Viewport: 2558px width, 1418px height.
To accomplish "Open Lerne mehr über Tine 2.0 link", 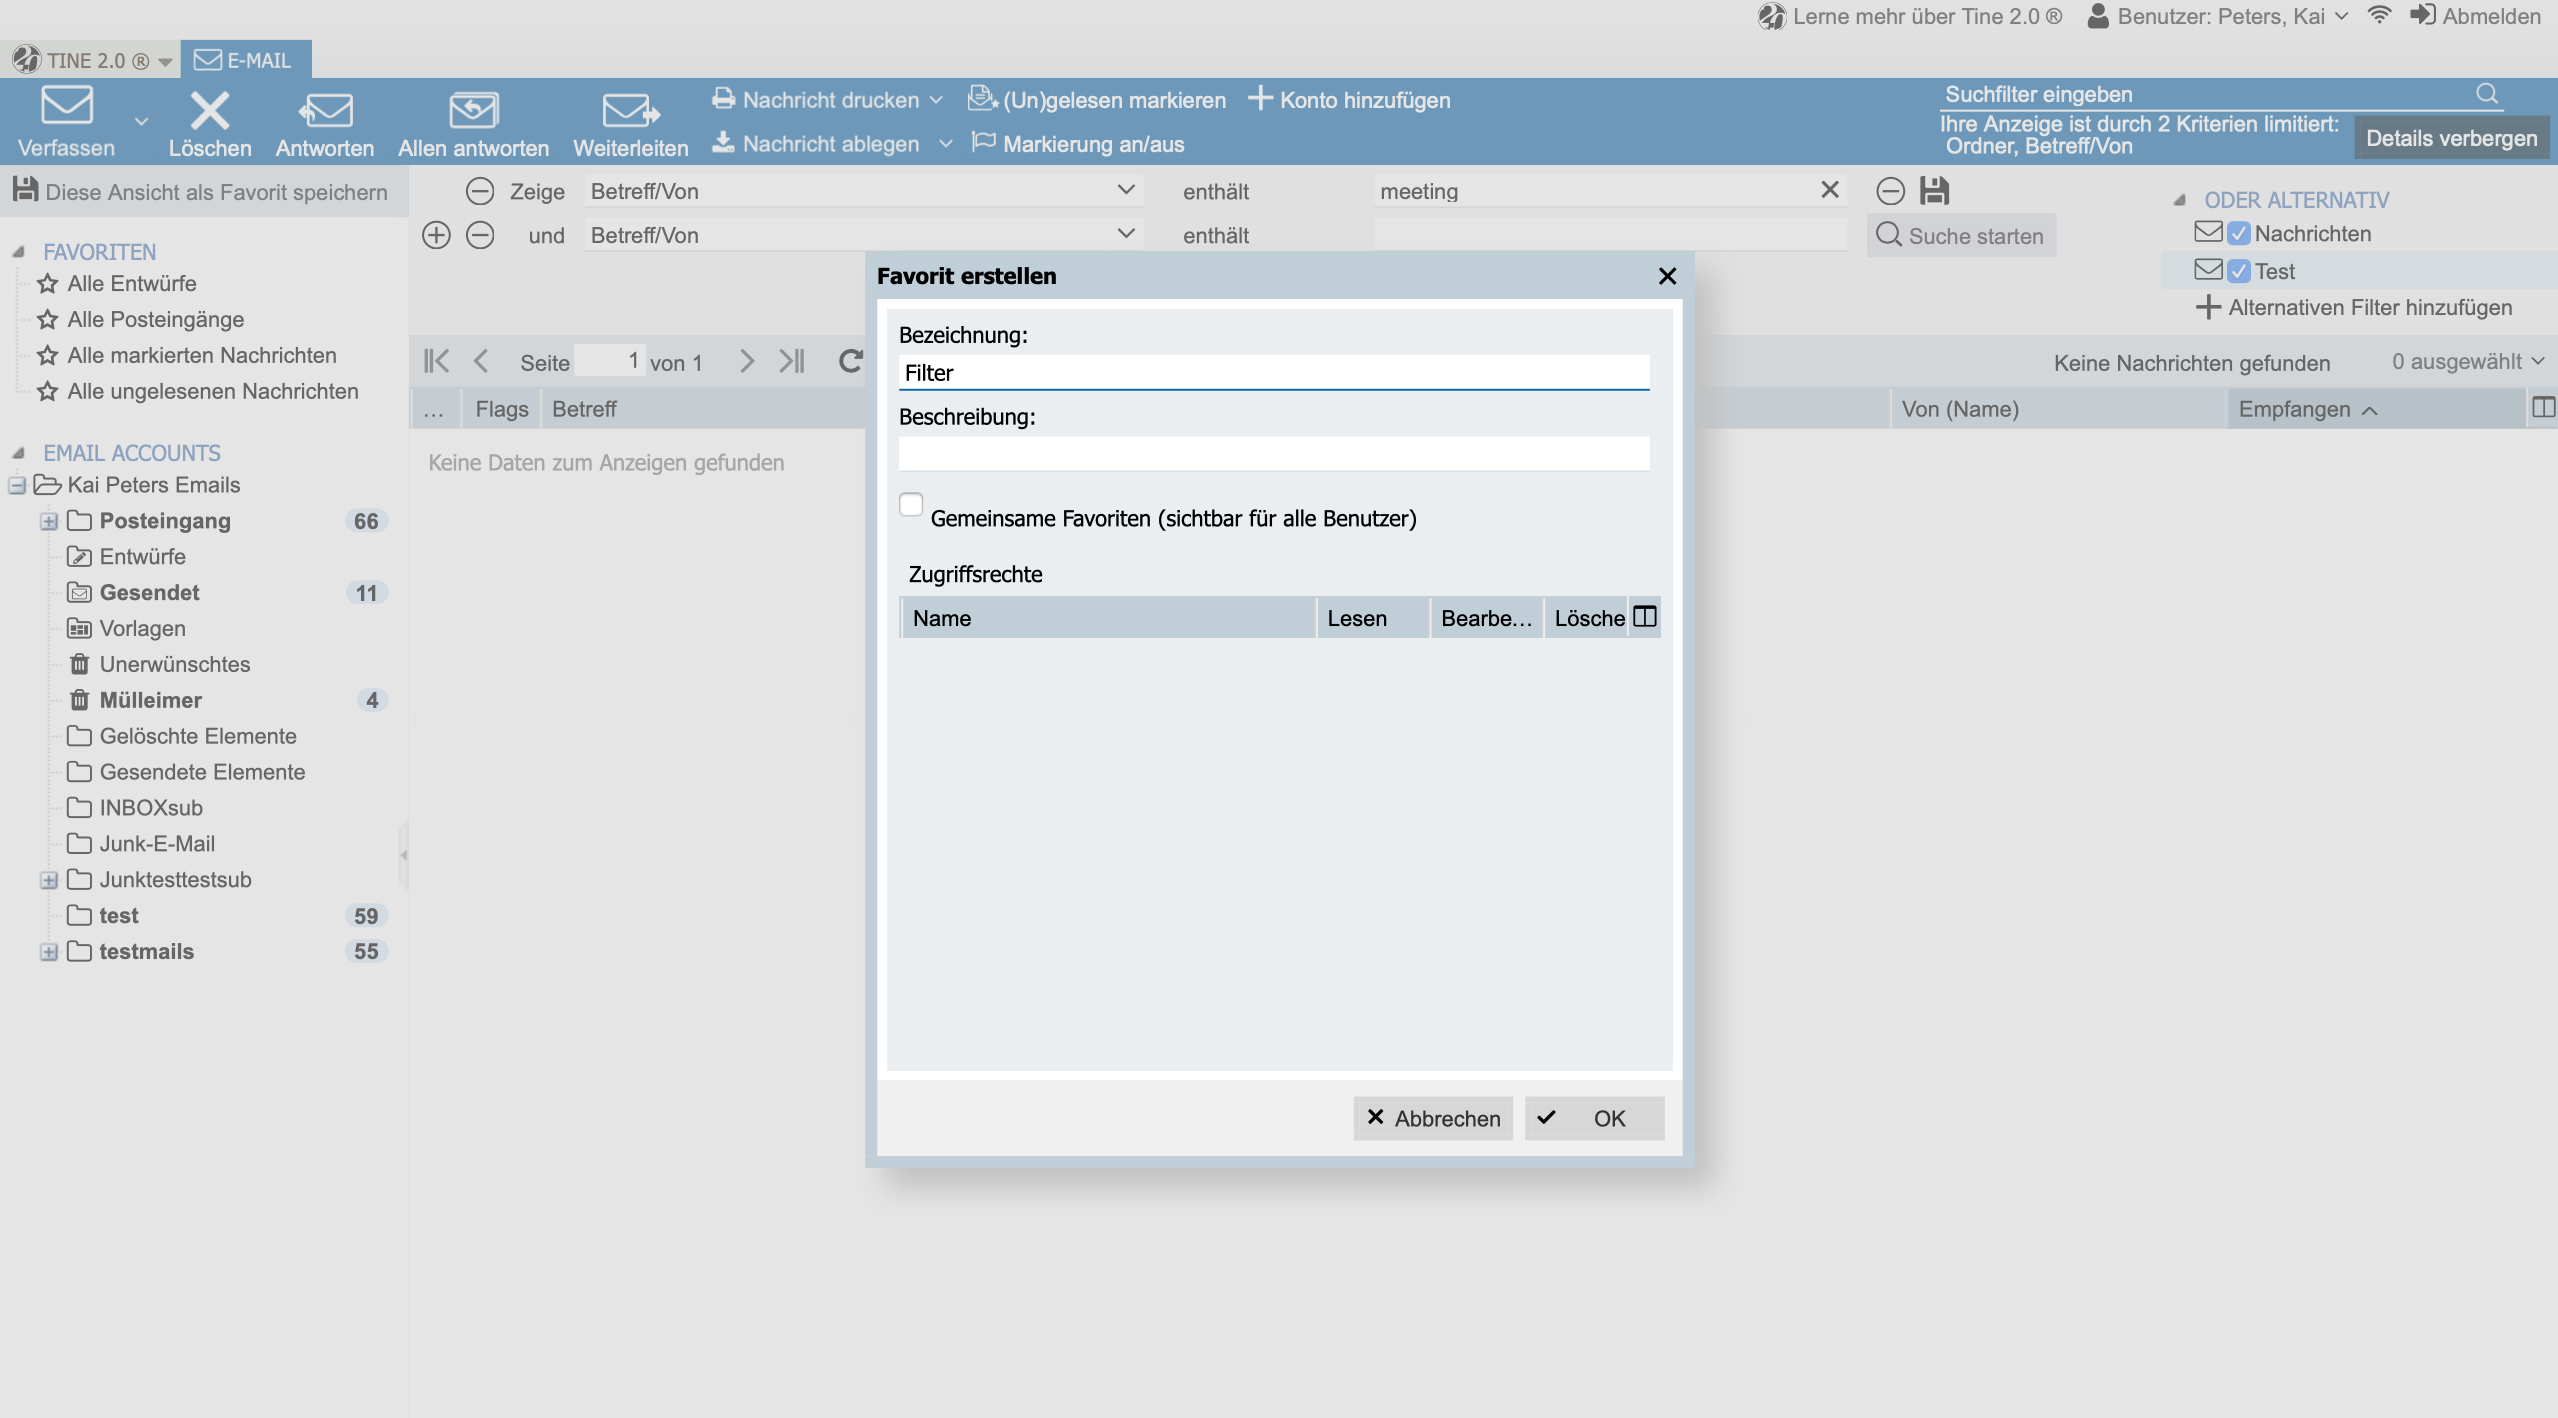I will click(x=1910, y=16).
